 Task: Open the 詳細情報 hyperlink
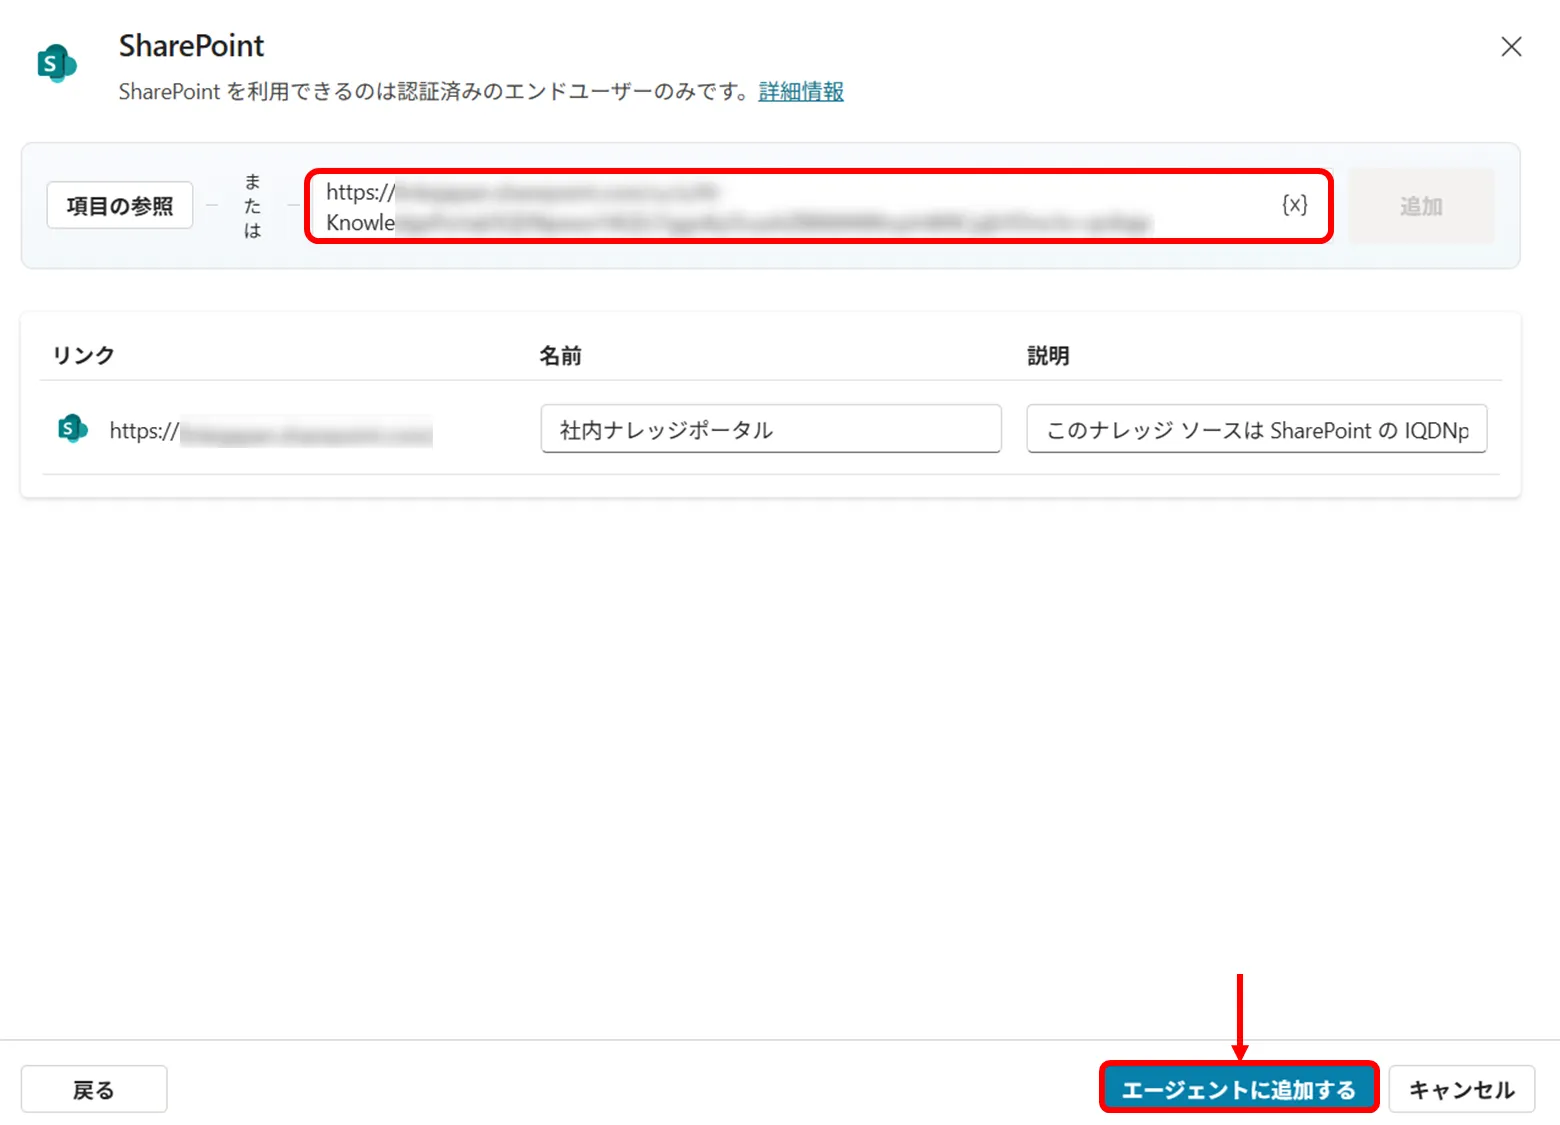pos(799,91)
